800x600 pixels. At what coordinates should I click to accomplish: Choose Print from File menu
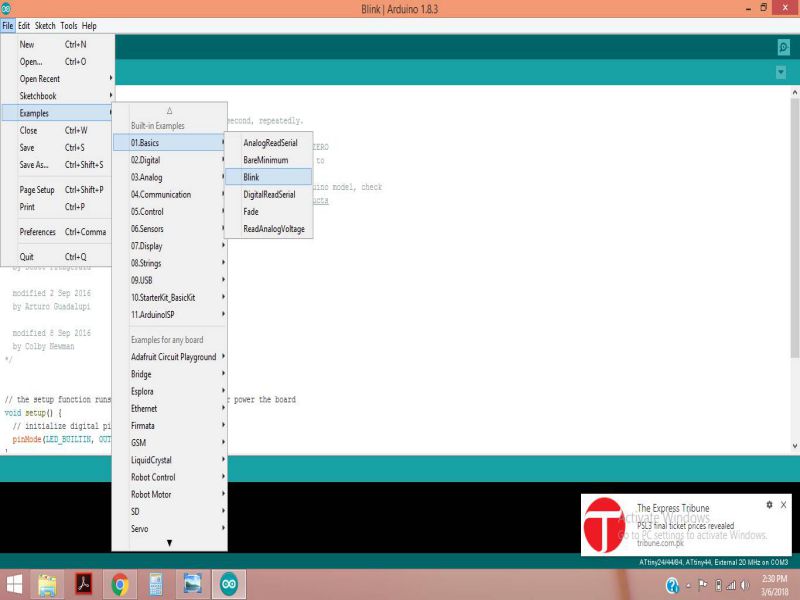(x=58, y=207)
